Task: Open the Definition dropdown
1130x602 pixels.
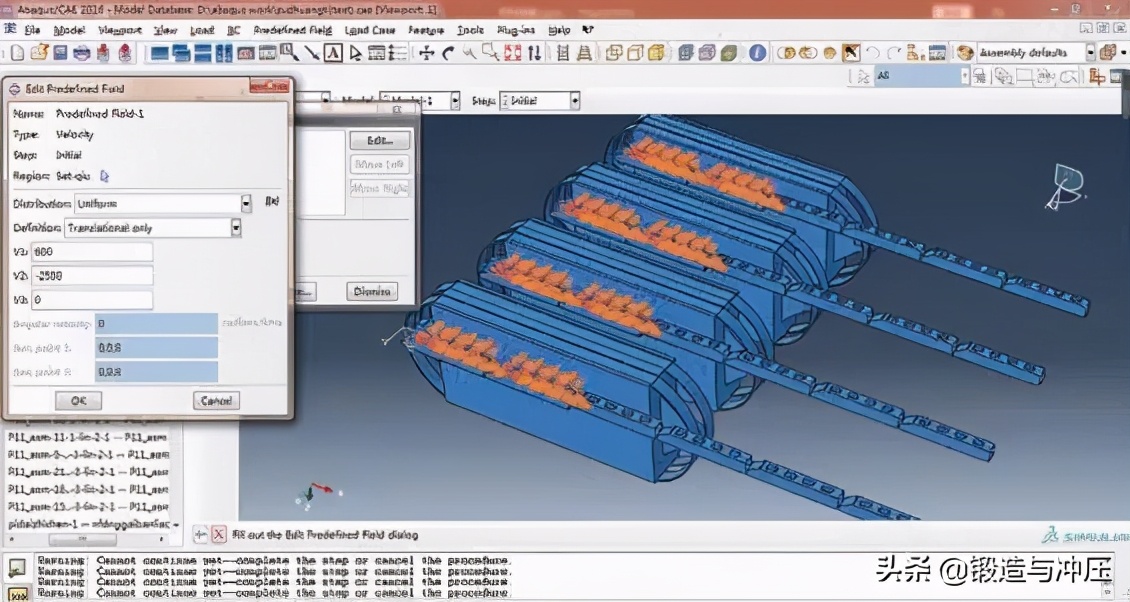Action: [236, 228]
